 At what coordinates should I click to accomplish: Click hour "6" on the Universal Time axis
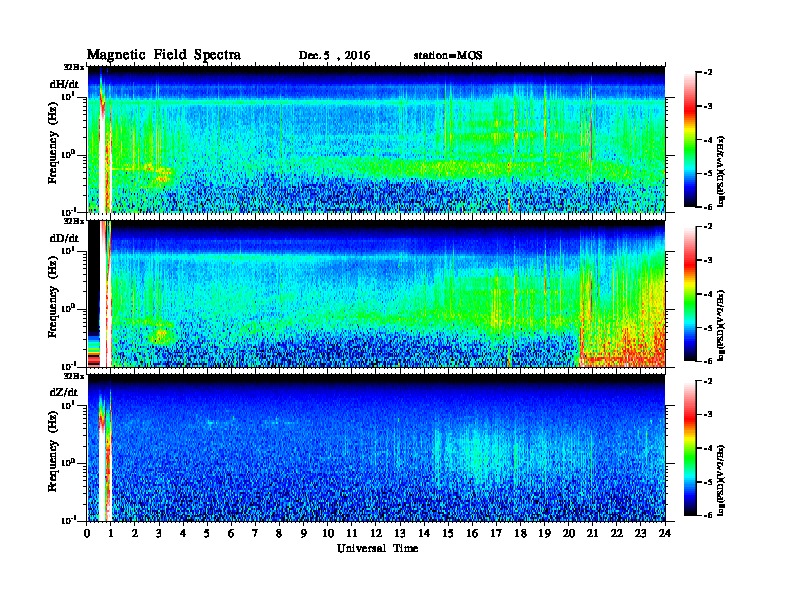coord(231,533)
